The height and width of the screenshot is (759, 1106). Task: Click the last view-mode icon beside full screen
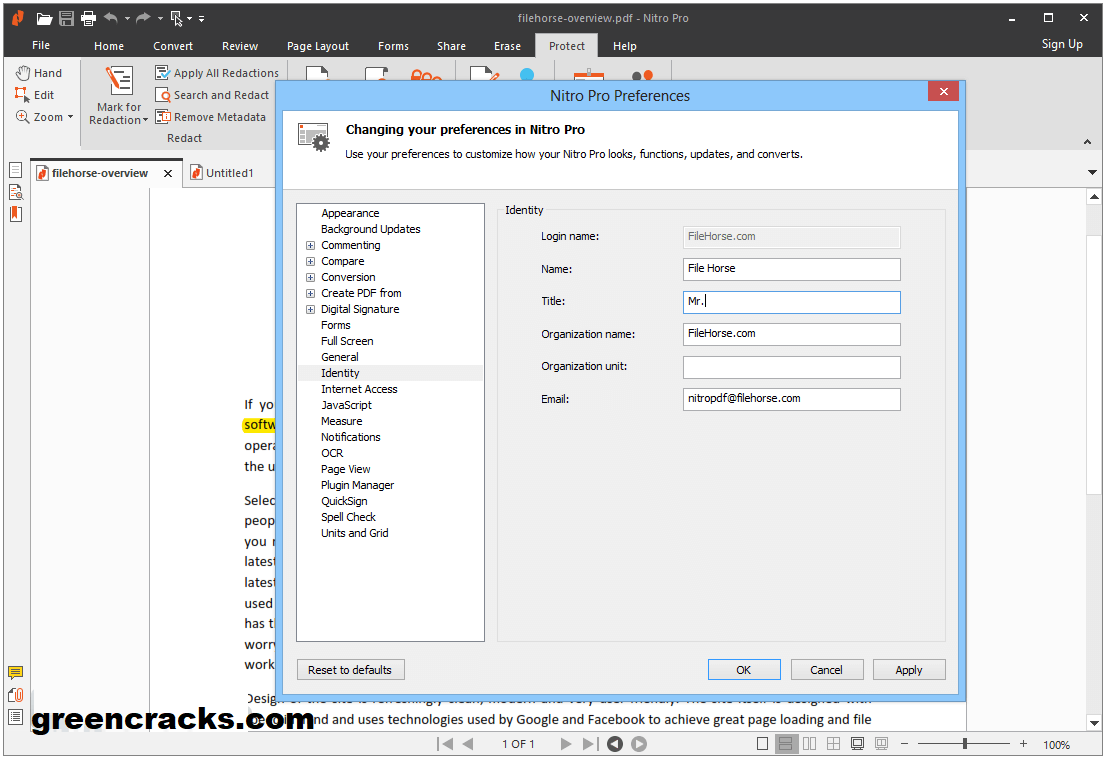point(882,743)
